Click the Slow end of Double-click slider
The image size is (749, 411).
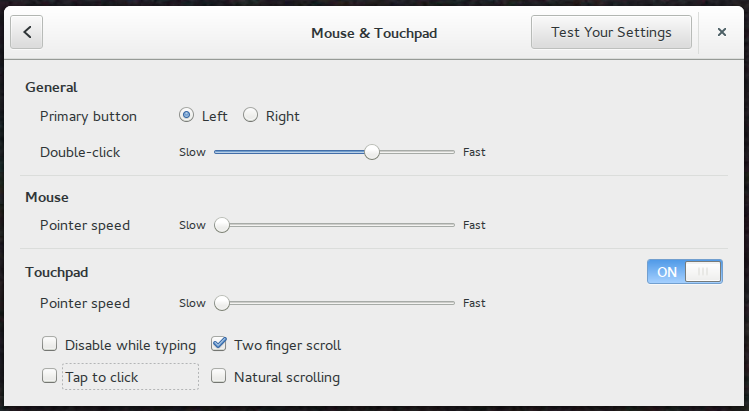(x=216, y=152)
